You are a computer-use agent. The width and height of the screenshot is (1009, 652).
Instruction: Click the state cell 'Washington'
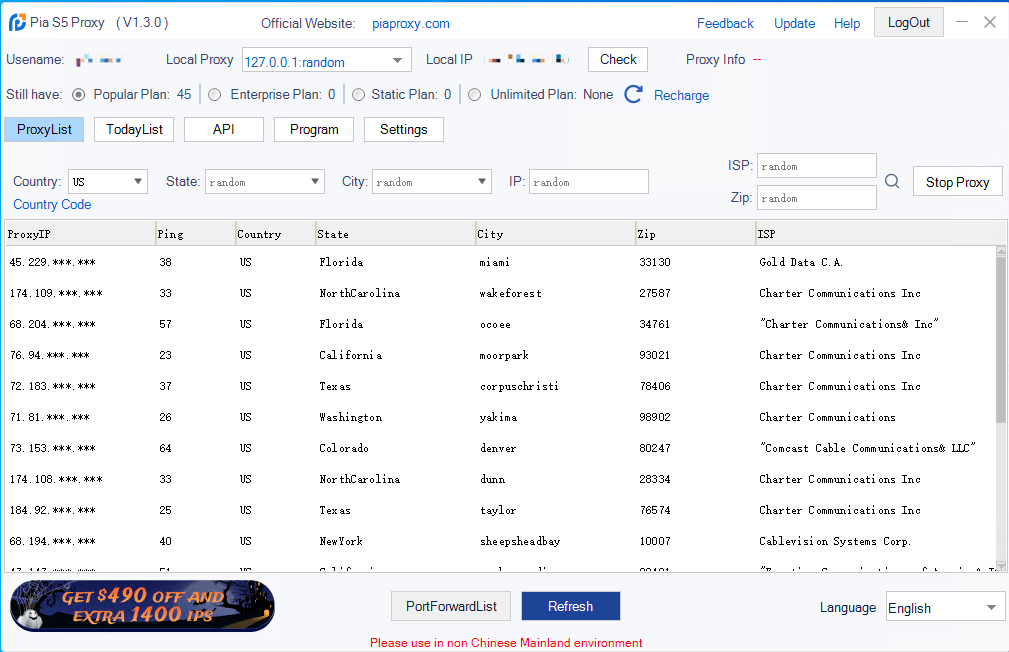coord(351,418)
